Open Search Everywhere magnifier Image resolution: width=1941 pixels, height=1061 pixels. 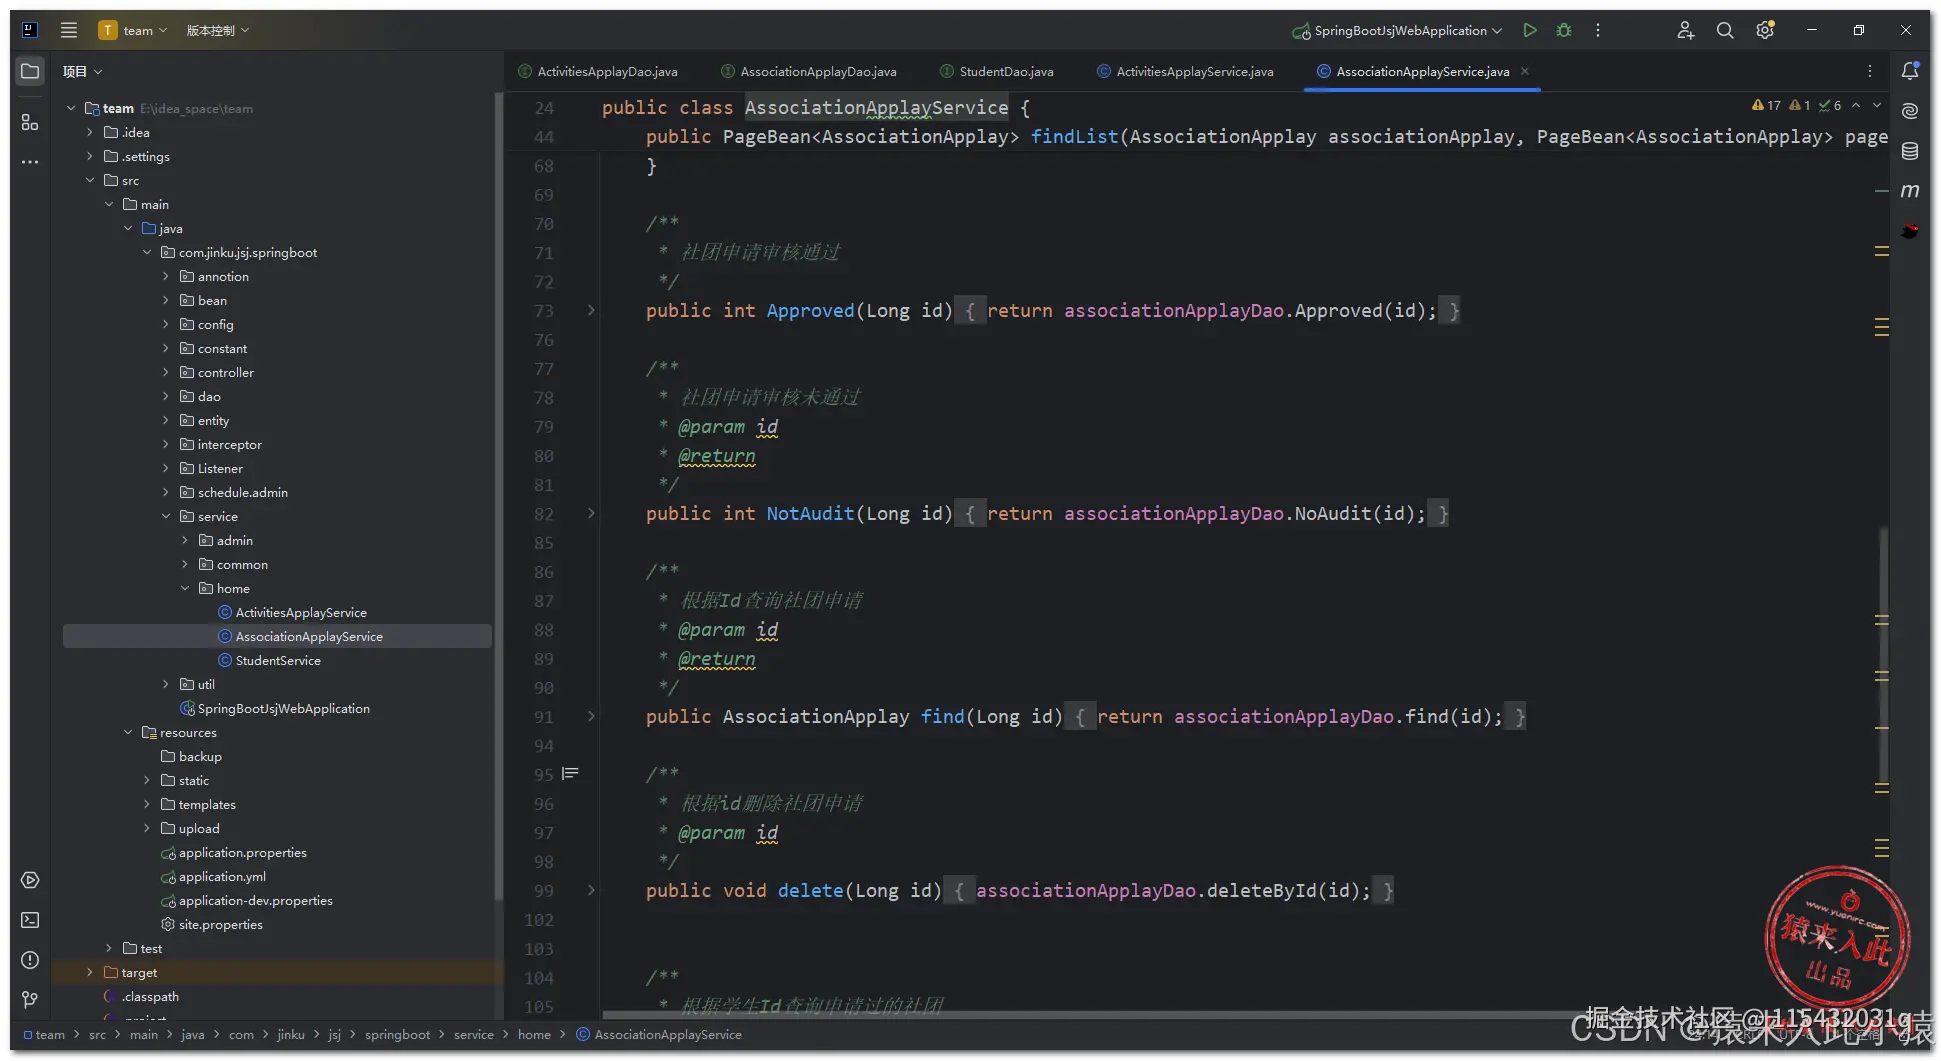coord(1725,30)
